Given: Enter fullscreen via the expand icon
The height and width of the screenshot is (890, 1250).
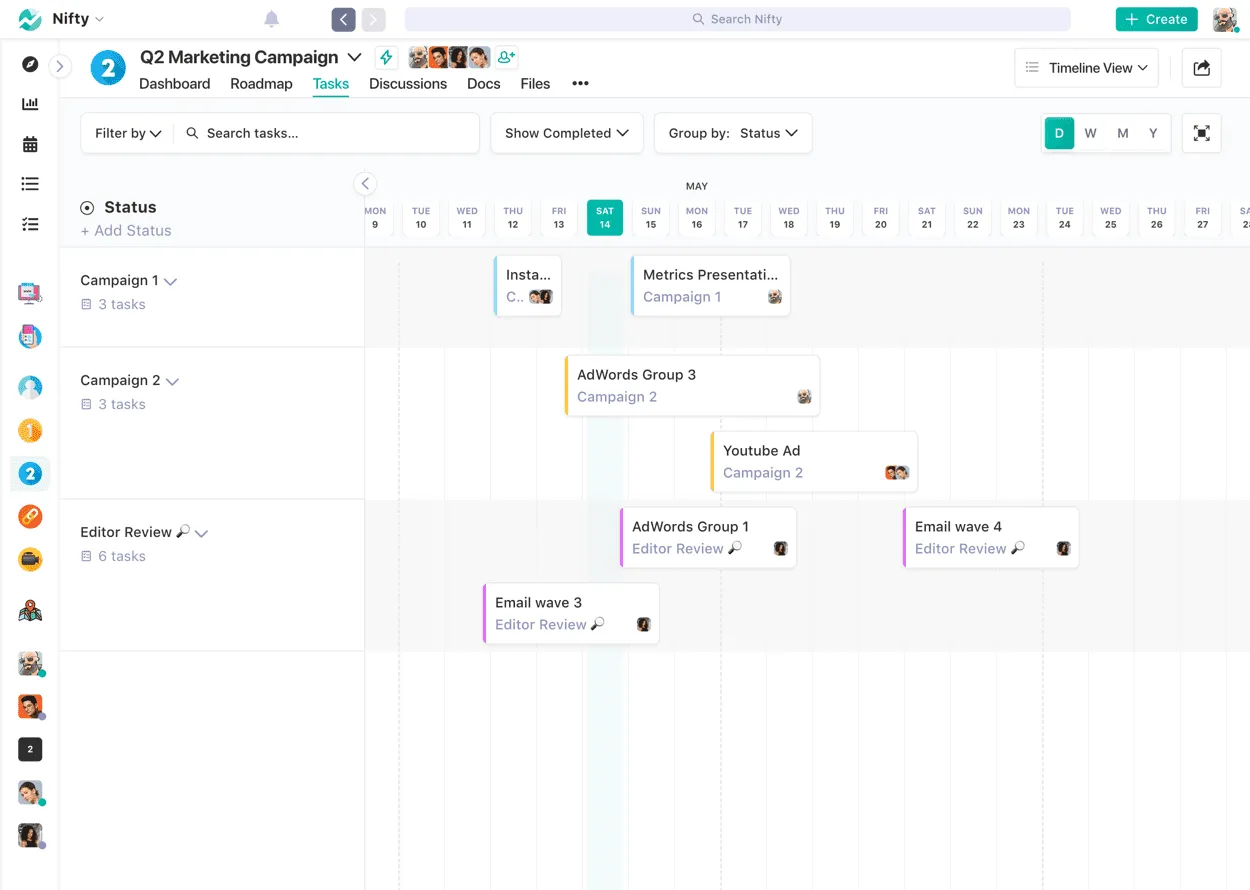Looking at the screenshot, I should [1201, 132].
